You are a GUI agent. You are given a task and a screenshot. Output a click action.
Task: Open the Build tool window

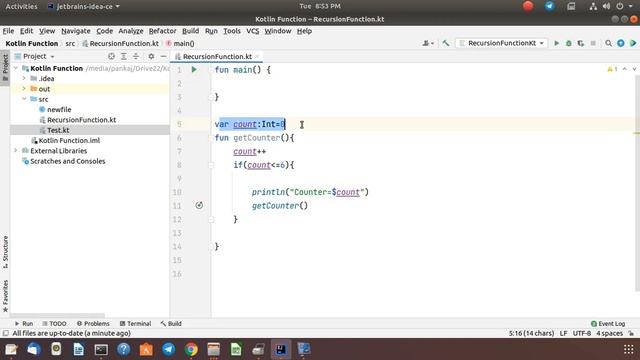[171, 323]
